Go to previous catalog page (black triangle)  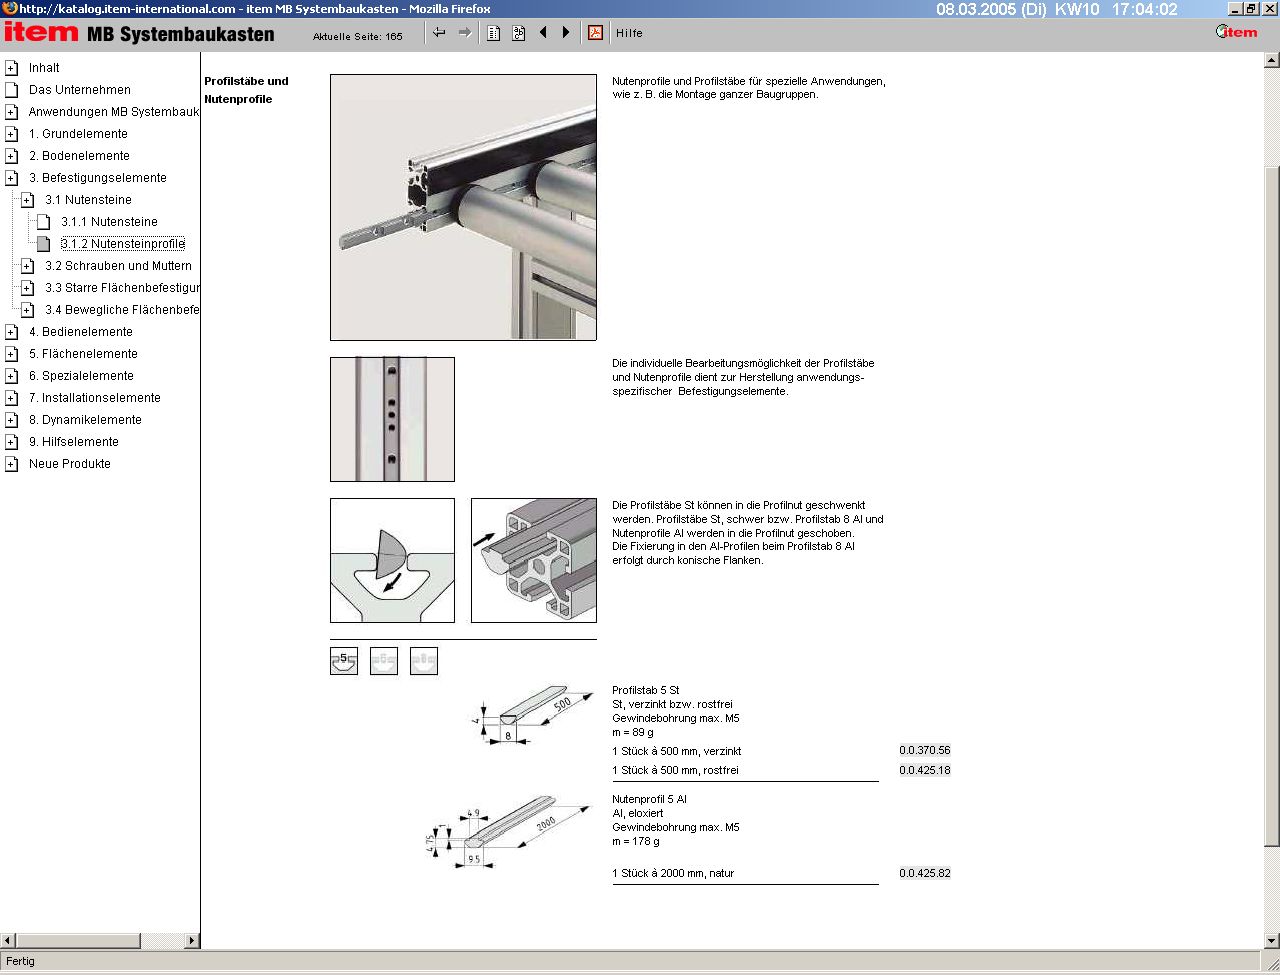pos(543,33)
